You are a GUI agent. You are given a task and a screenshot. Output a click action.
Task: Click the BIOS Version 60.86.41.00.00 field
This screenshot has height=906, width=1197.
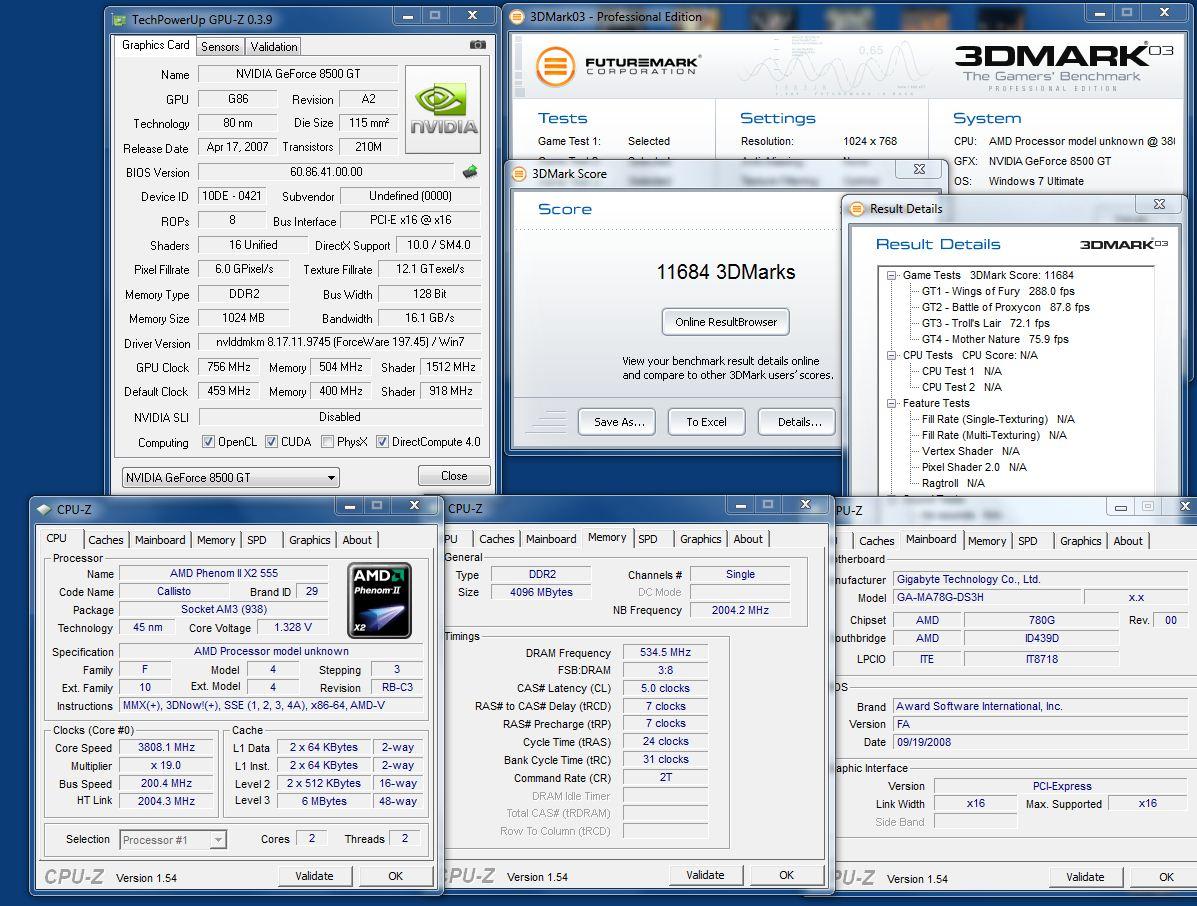326,172
